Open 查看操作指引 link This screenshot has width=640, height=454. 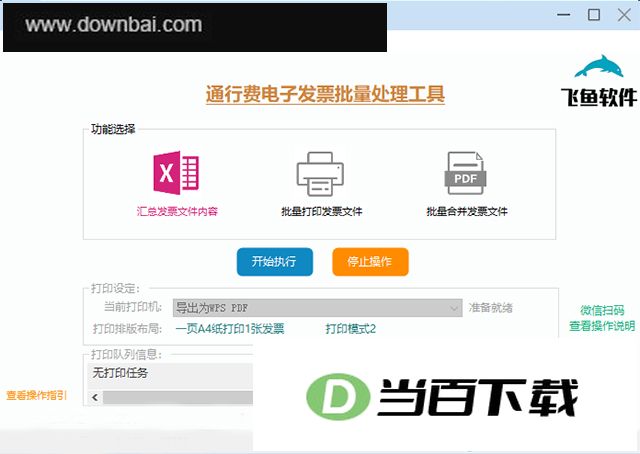tap(36, 395)
